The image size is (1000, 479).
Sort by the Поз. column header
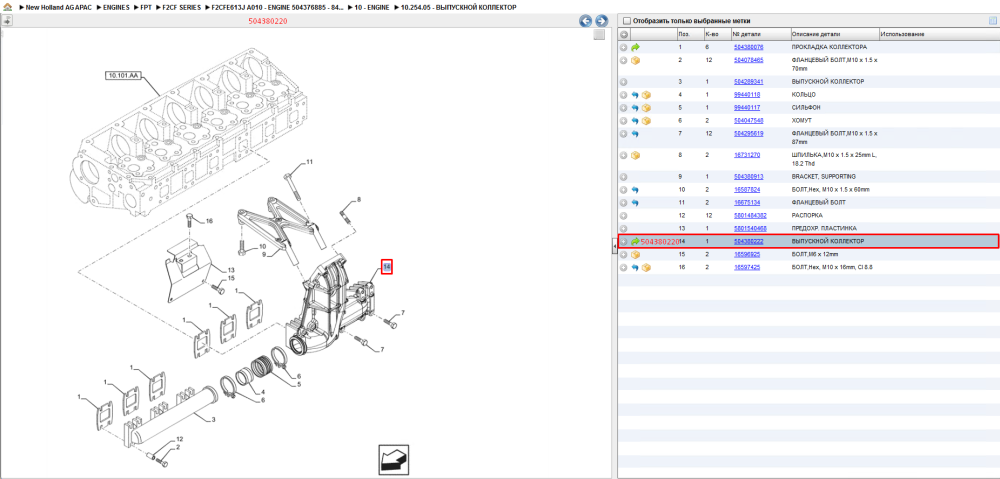coord(689,34)
